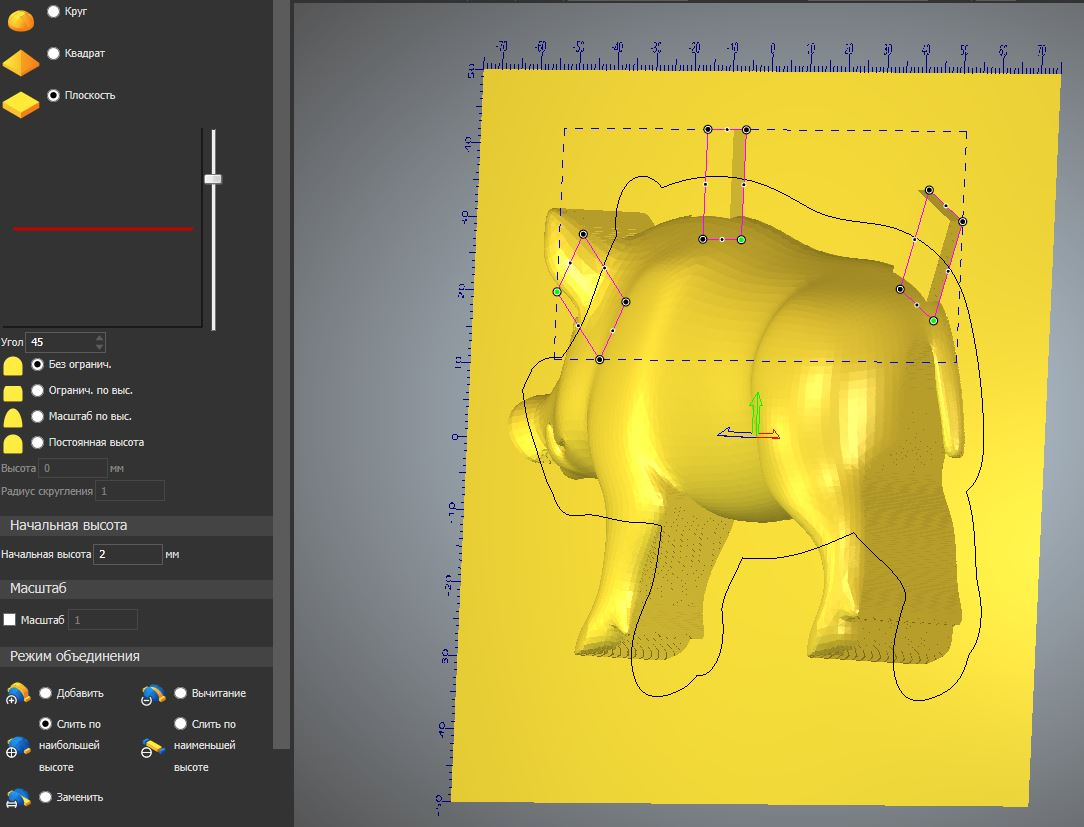Click the Вычитание subtract mode icon
Viewport: 1084px width, 827px height.
(153, 694)
